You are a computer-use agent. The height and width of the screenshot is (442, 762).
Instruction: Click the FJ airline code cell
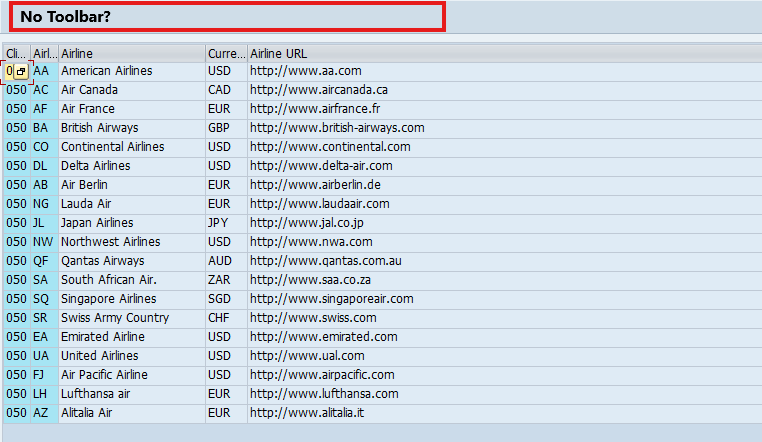(x=45, y=374)
